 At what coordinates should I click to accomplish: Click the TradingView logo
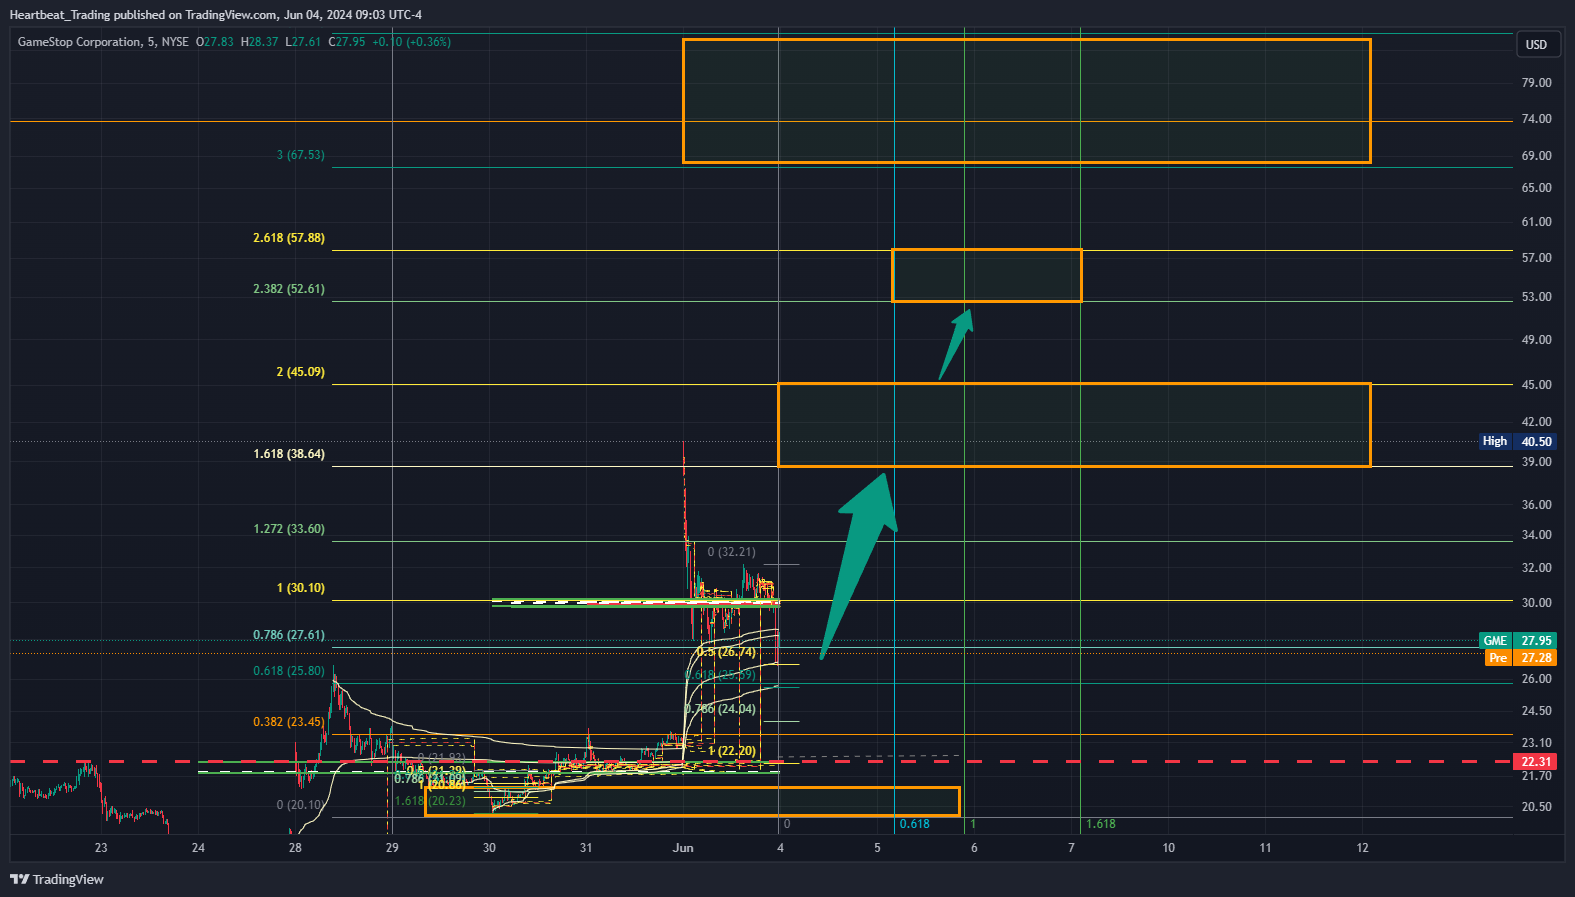click(57, 879)
